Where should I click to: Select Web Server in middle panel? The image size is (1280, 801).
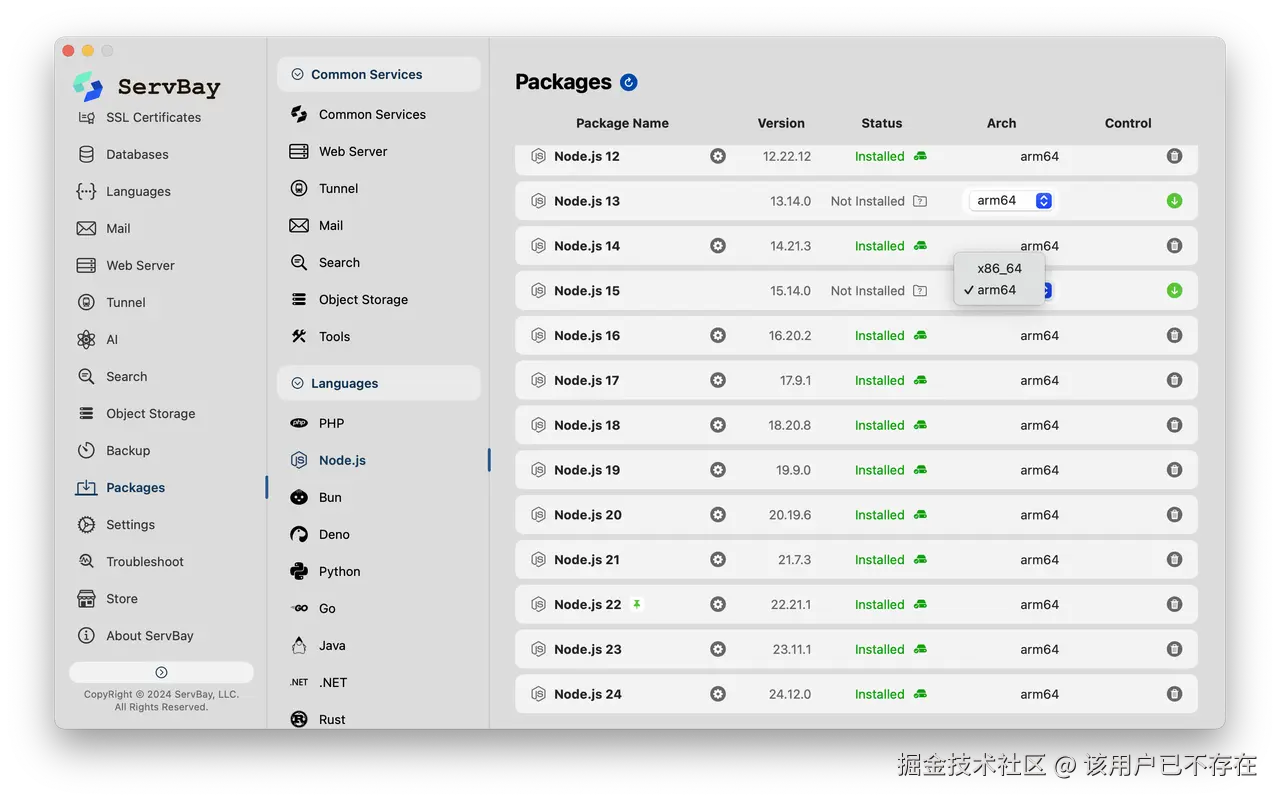pyautogui.click(x=338, y=151)
